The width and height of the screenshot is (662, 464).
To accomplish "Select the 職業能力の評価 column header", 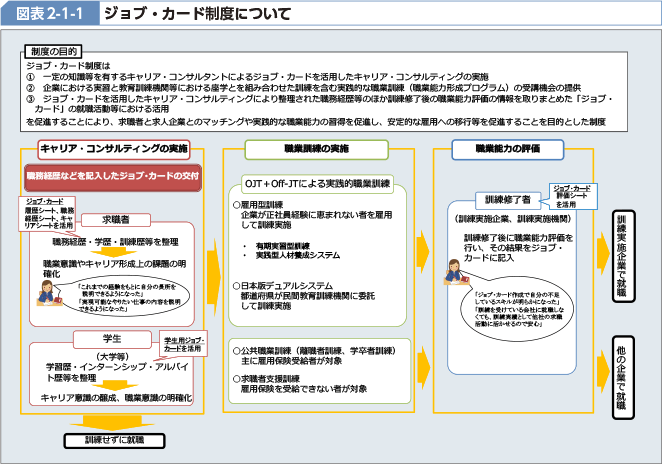I will coord(509,148).
